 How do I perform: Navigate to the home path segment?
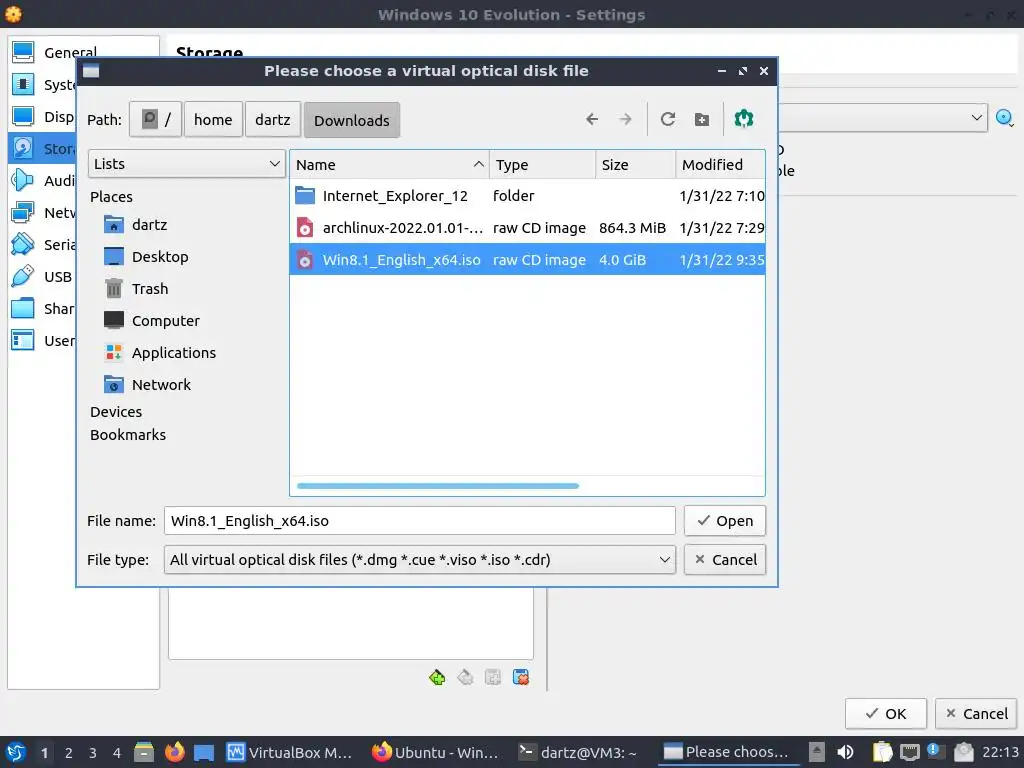(x=213, y=120)
